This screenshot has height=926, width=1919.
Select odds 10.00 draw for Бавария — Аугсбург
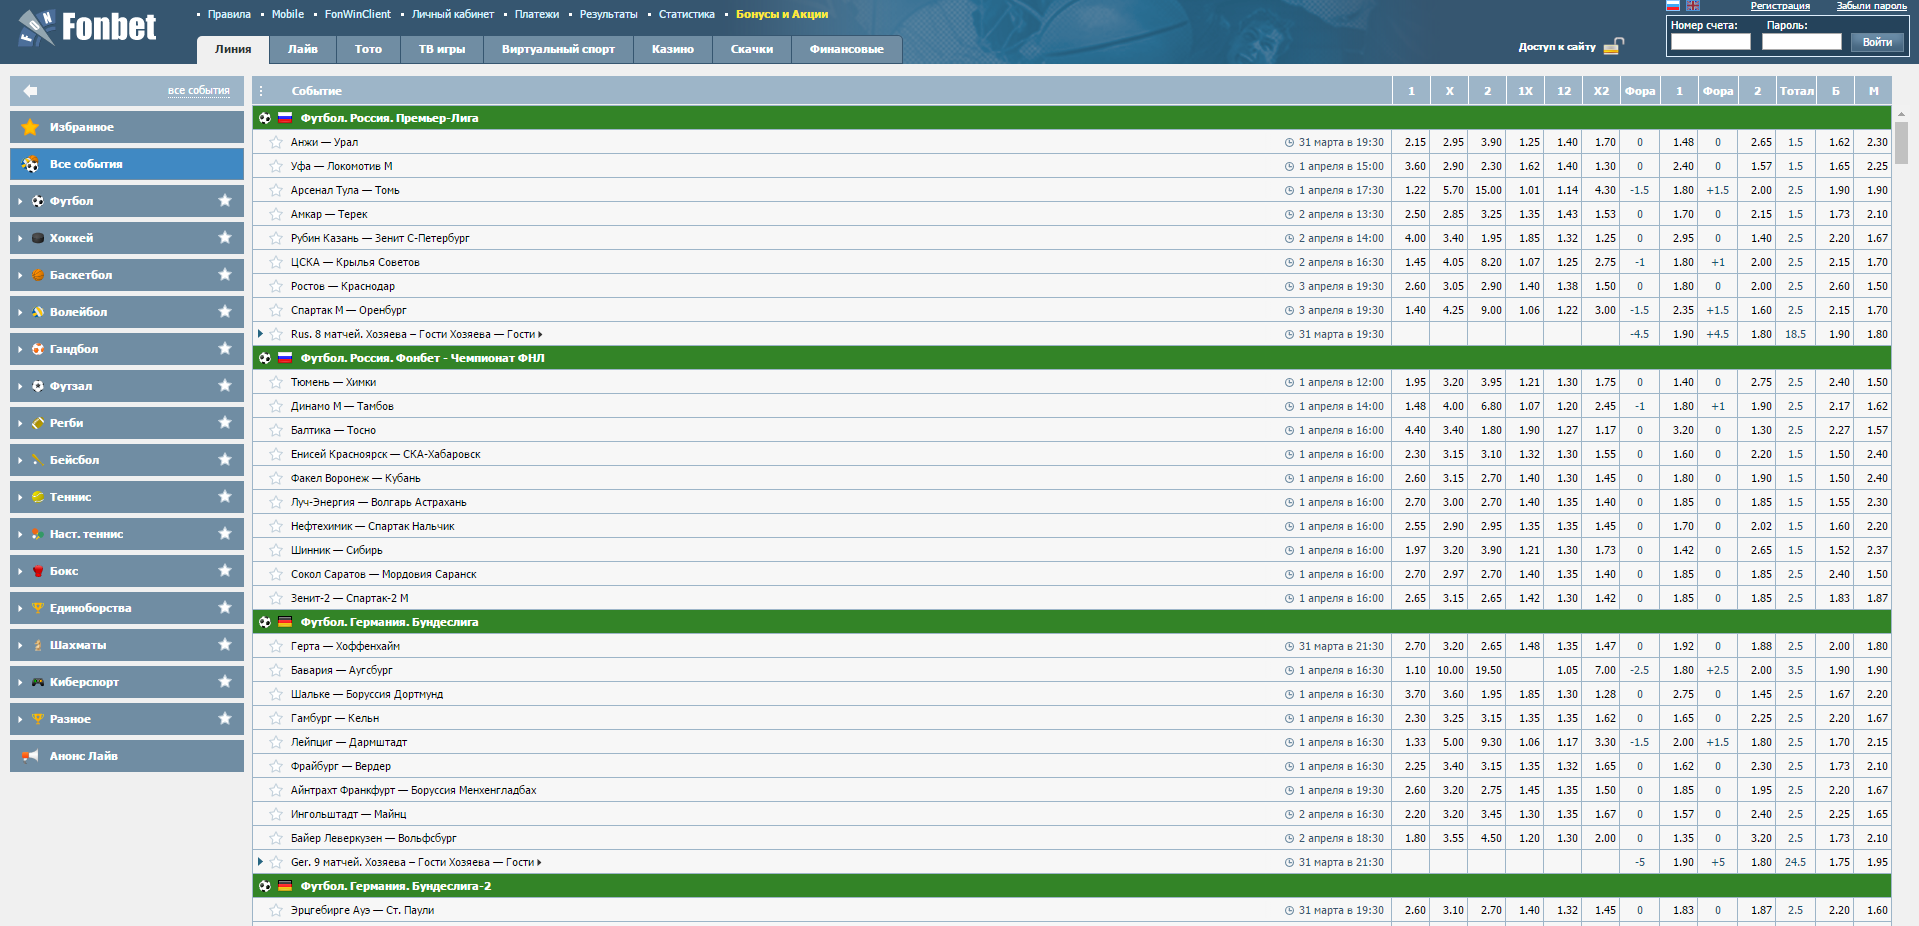pos(1450,670)
